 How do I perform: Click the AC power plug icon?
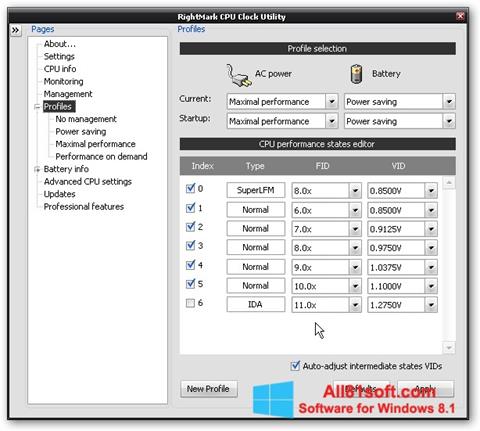238,75
